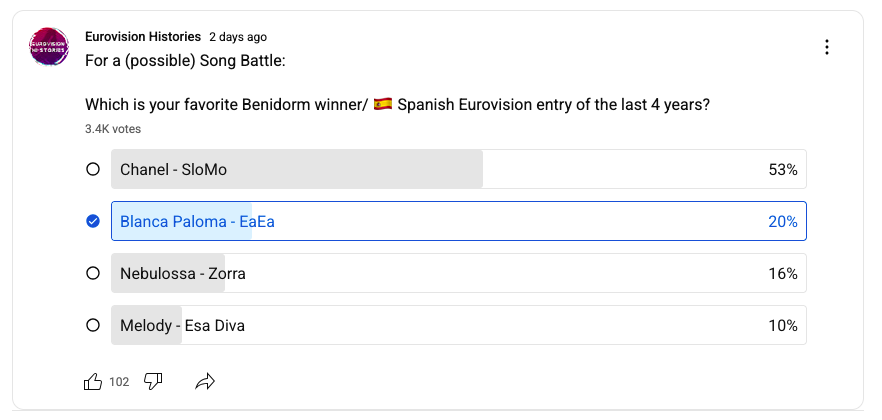Click the Eurovision Histories channel avatar
882x420 pixels.
pos(49,47)
